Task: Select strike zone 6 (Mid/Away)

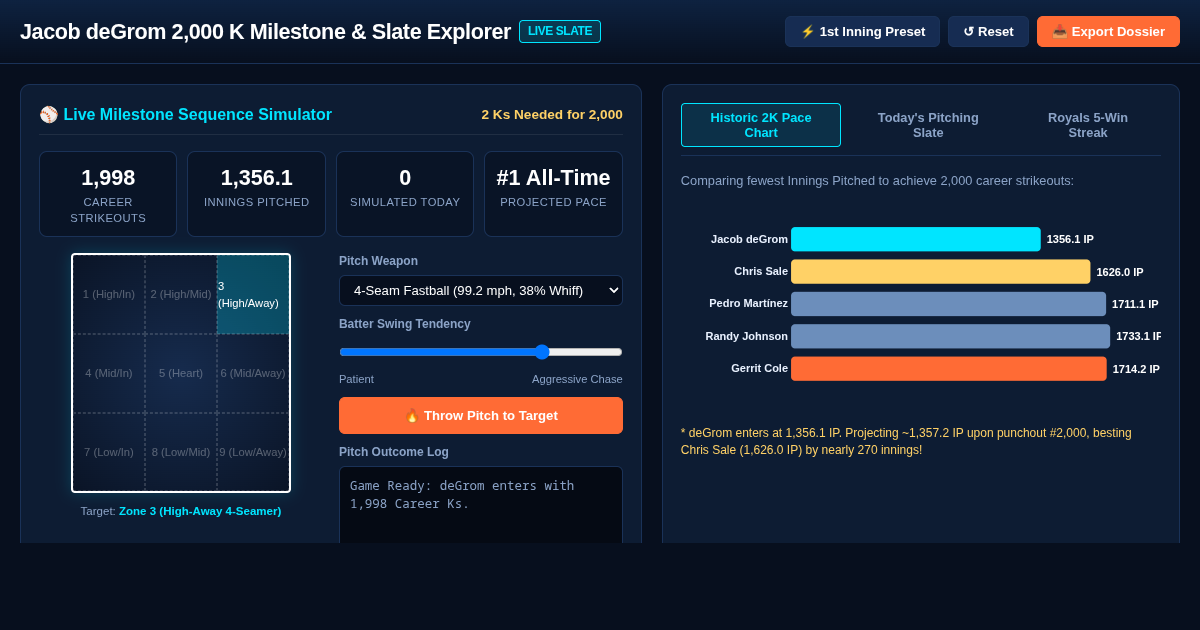Action: click(x=253, y=373)
